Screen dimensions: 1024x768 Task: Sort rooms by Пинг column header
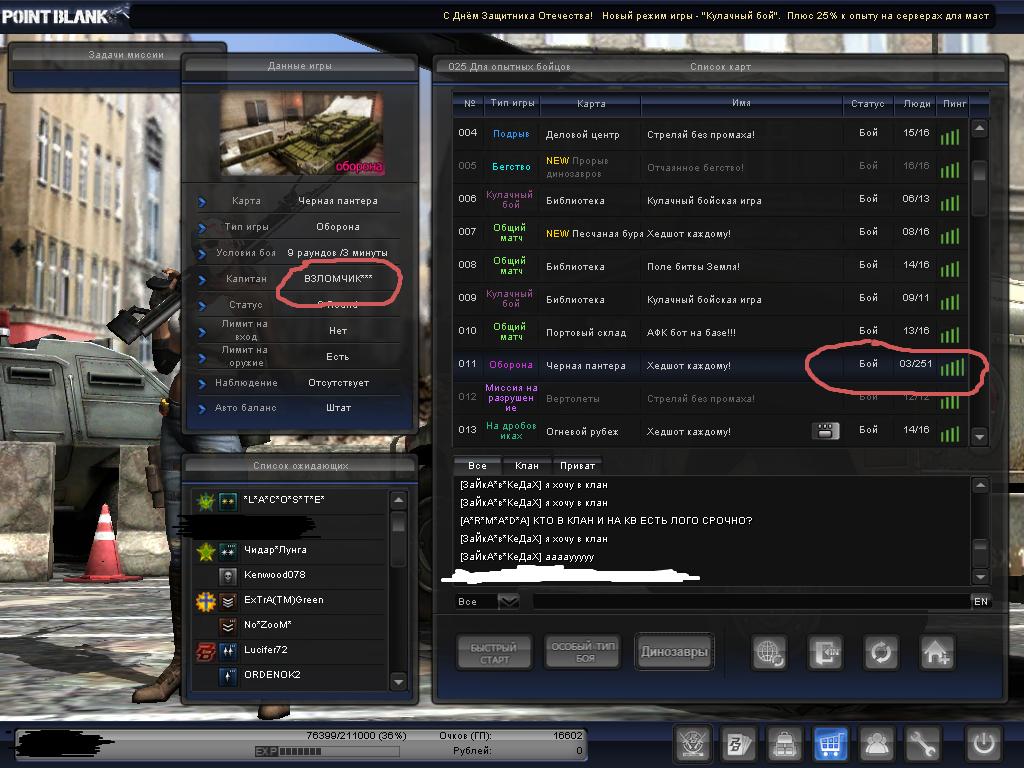pos(954,103)
